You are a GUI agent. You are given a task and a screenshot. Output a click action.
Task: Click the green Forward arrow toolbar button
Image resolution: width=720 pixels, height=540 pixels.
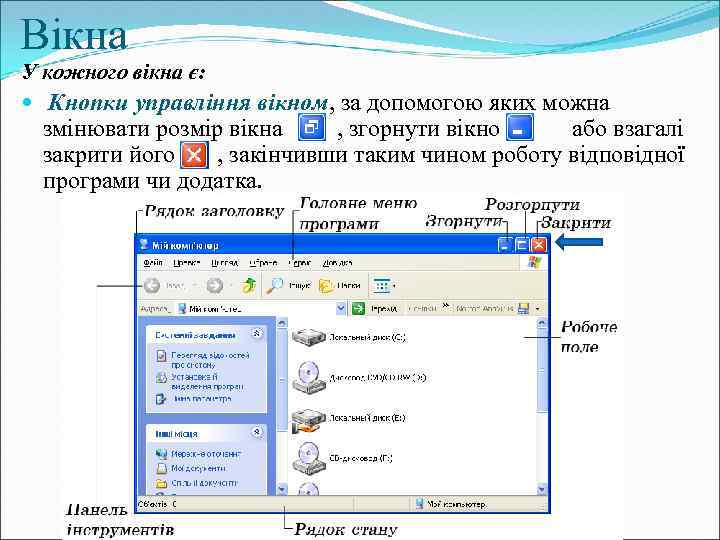click(x=214, y=286)
